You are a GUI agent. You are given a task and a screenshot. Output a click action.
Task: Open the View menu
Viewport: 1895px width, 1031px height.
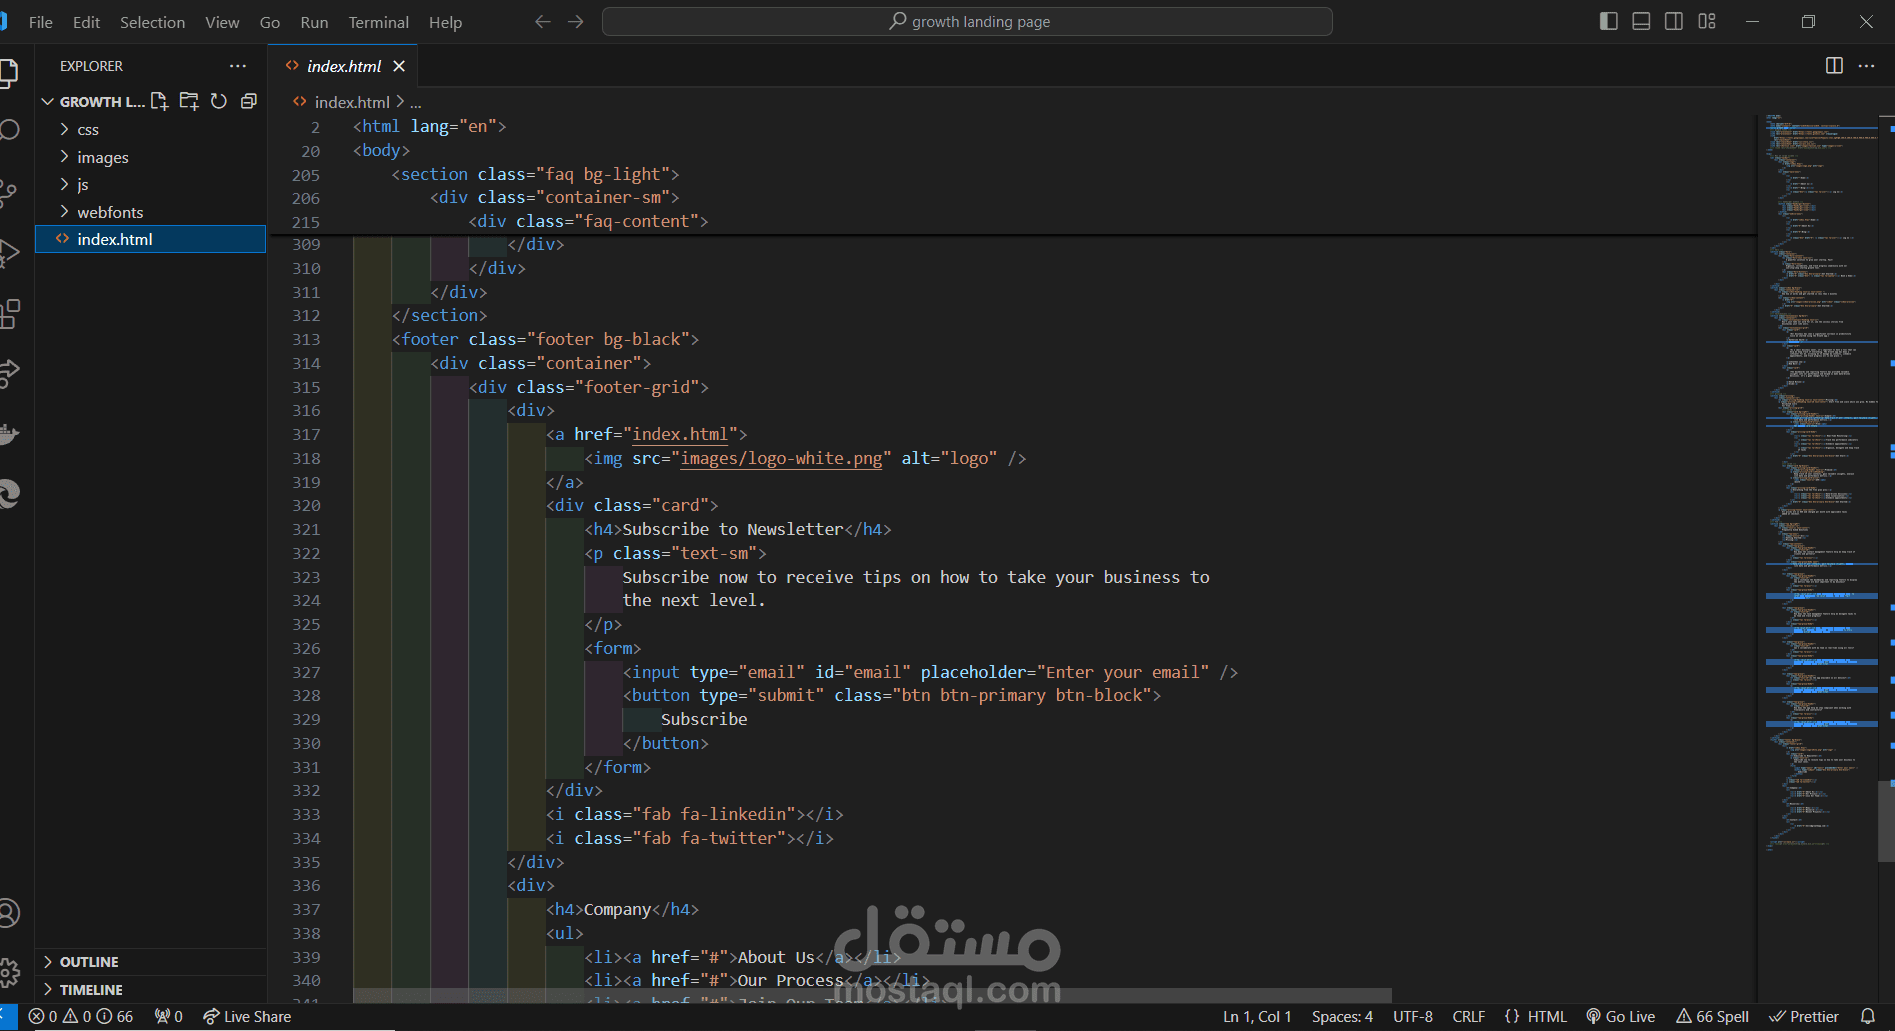222,22
